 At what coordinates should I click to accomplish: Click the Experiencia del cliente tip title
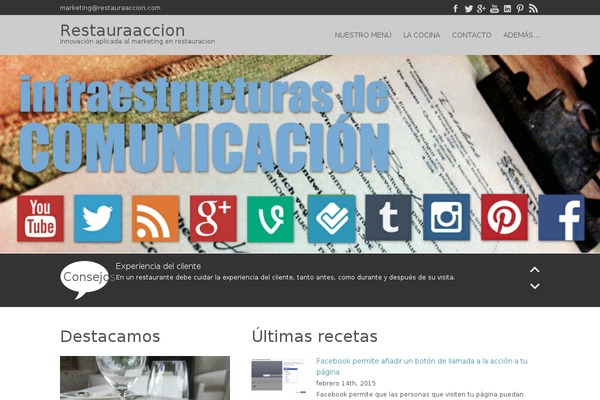point(158,266)
